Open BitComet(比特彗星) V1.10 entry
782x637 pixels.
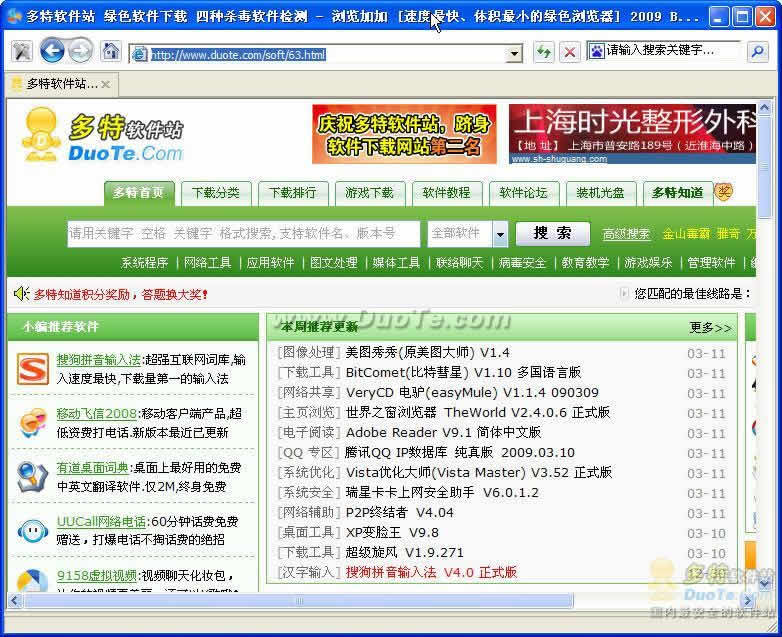[x=463, y=373]
